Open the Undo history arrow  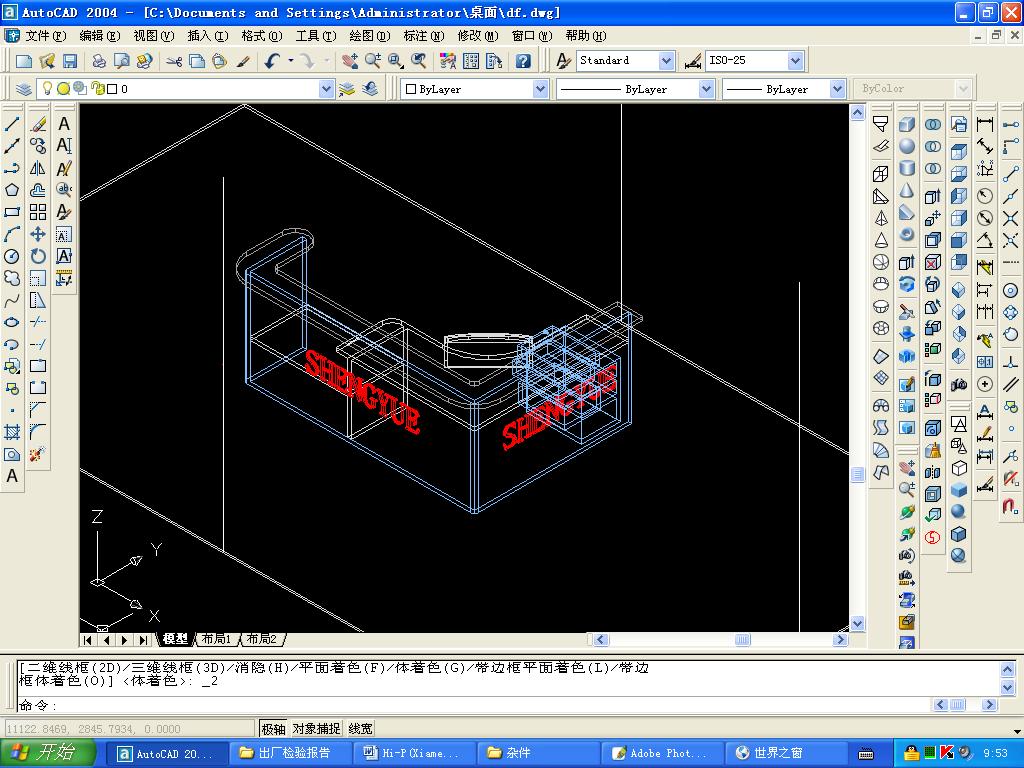[x=291, y=61]
